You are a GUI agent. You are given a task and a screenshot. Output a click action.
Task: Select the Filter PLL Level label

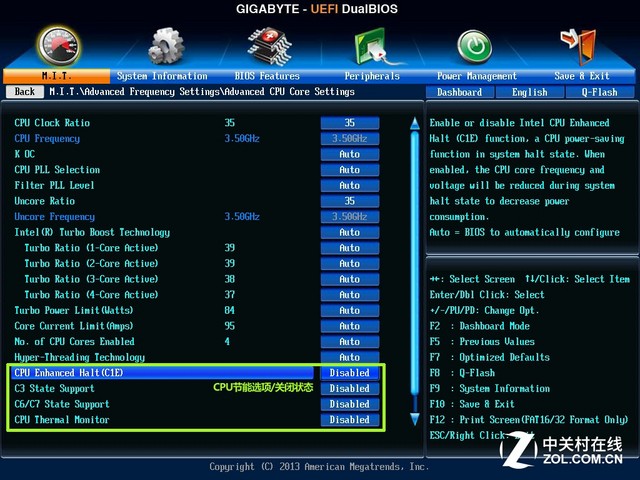(54, 186)
